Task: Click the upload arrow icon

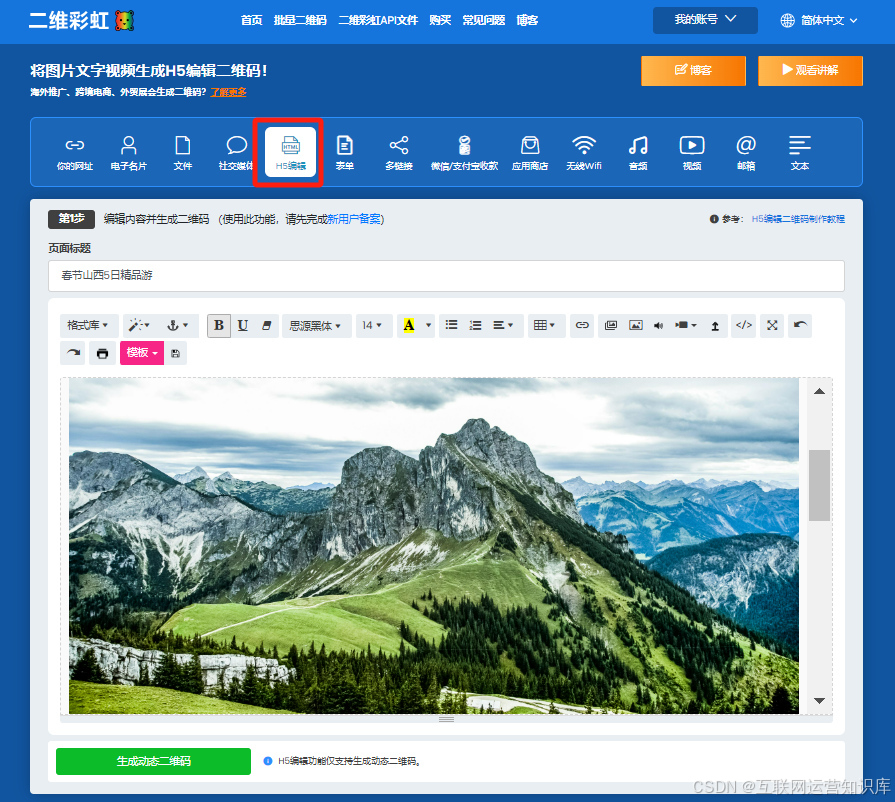Action: point(715,325)
